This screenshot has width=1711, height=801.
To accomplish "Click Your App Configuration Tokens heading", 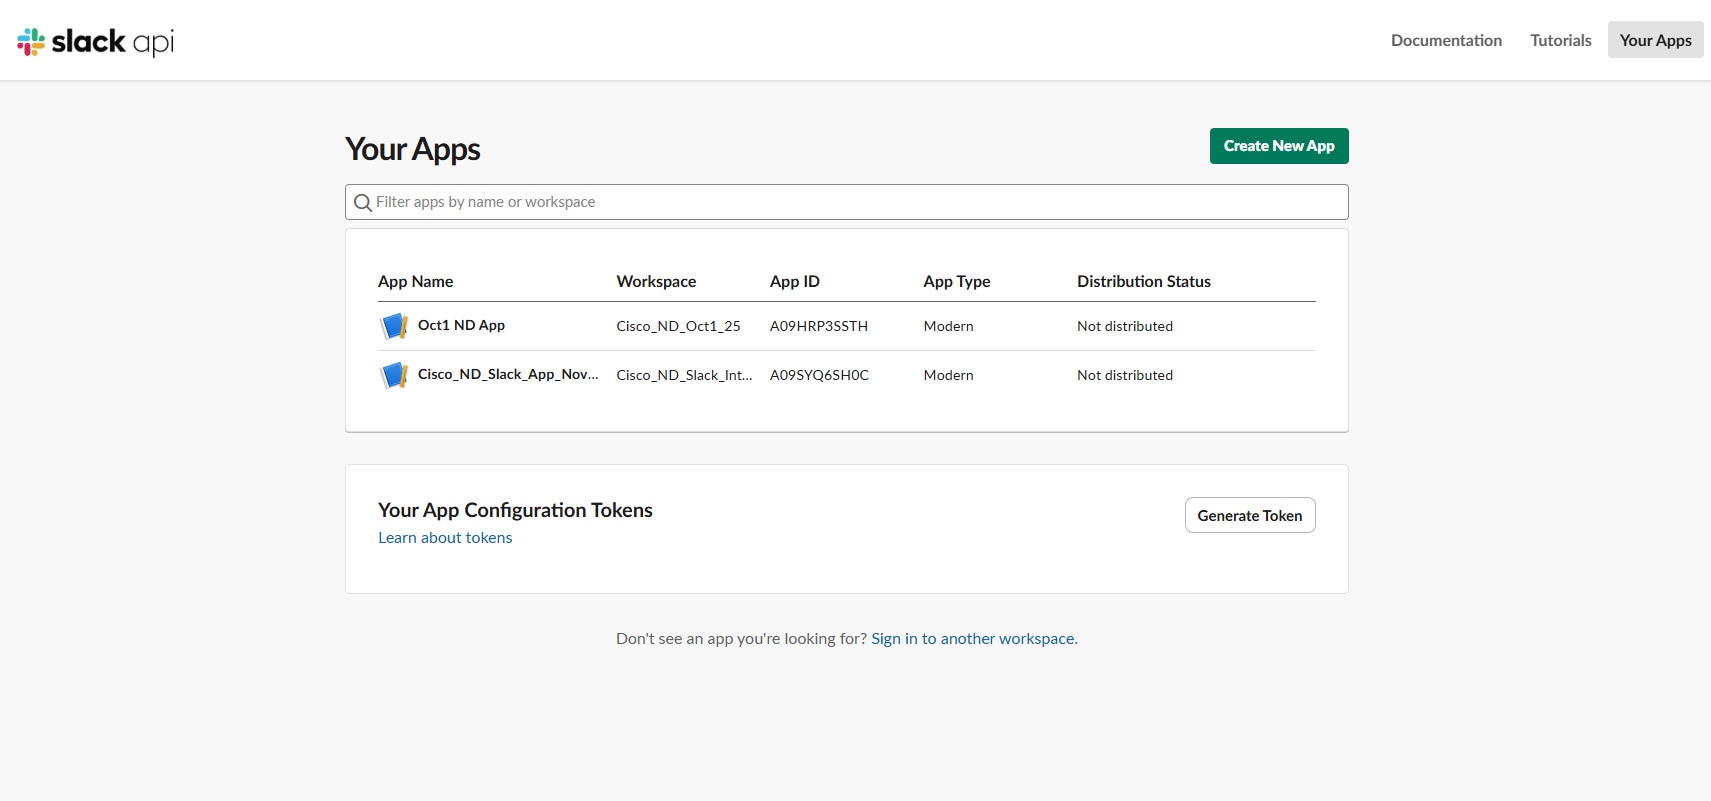I will tap(515, 510).
